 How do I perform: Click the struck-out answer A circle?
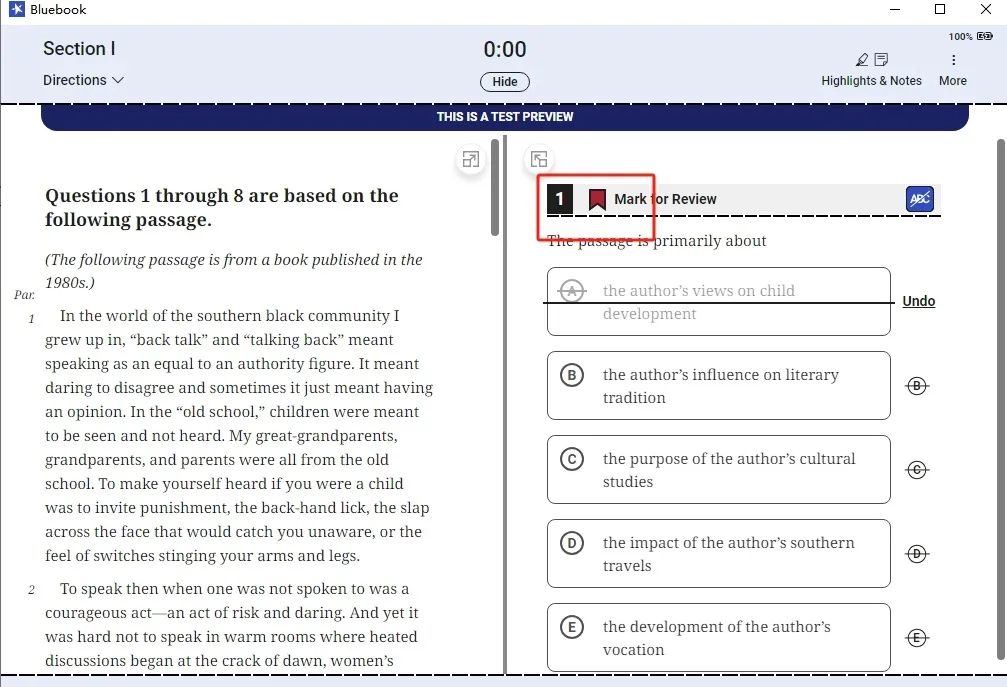[572, 291]
